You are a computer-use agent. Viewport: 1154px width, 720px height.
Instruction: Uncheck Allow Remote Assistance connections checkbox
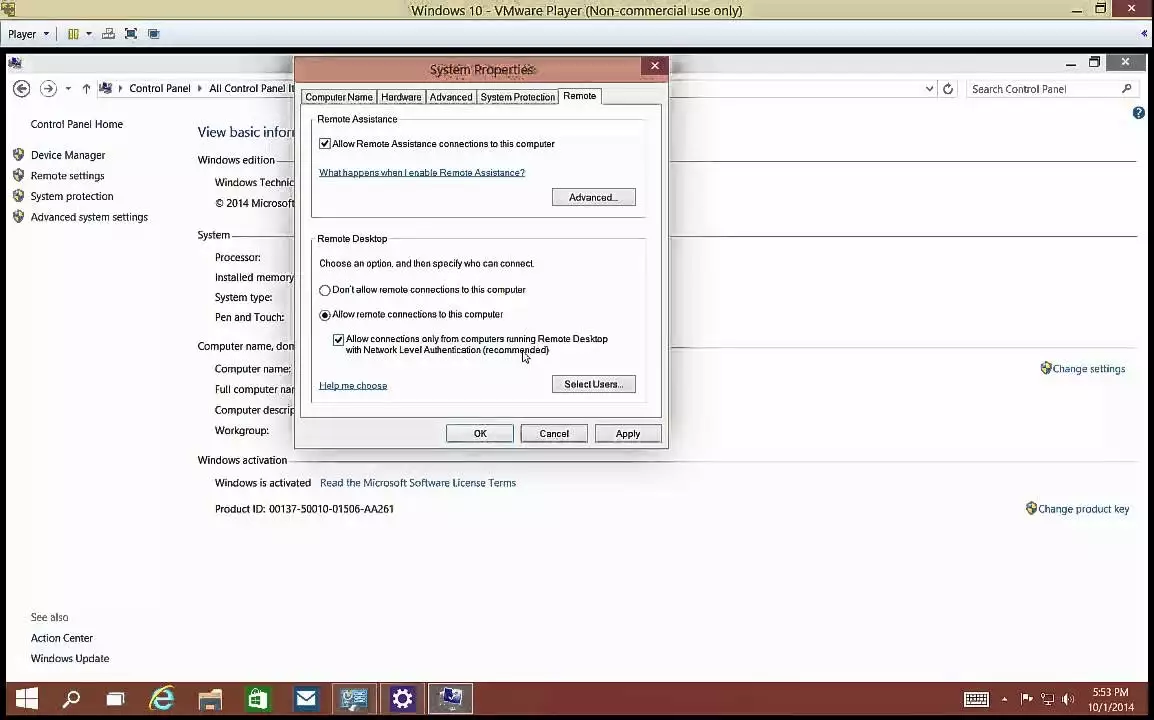tap(325, 144)
